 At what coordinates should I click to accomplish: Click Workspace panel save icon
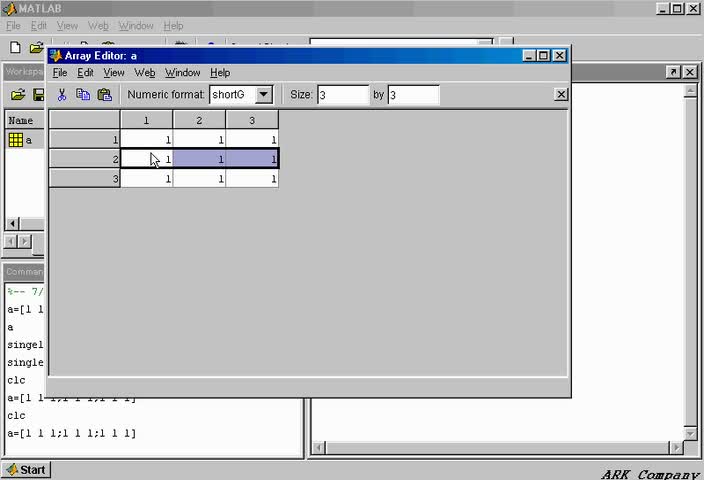[x=39, y=95]
